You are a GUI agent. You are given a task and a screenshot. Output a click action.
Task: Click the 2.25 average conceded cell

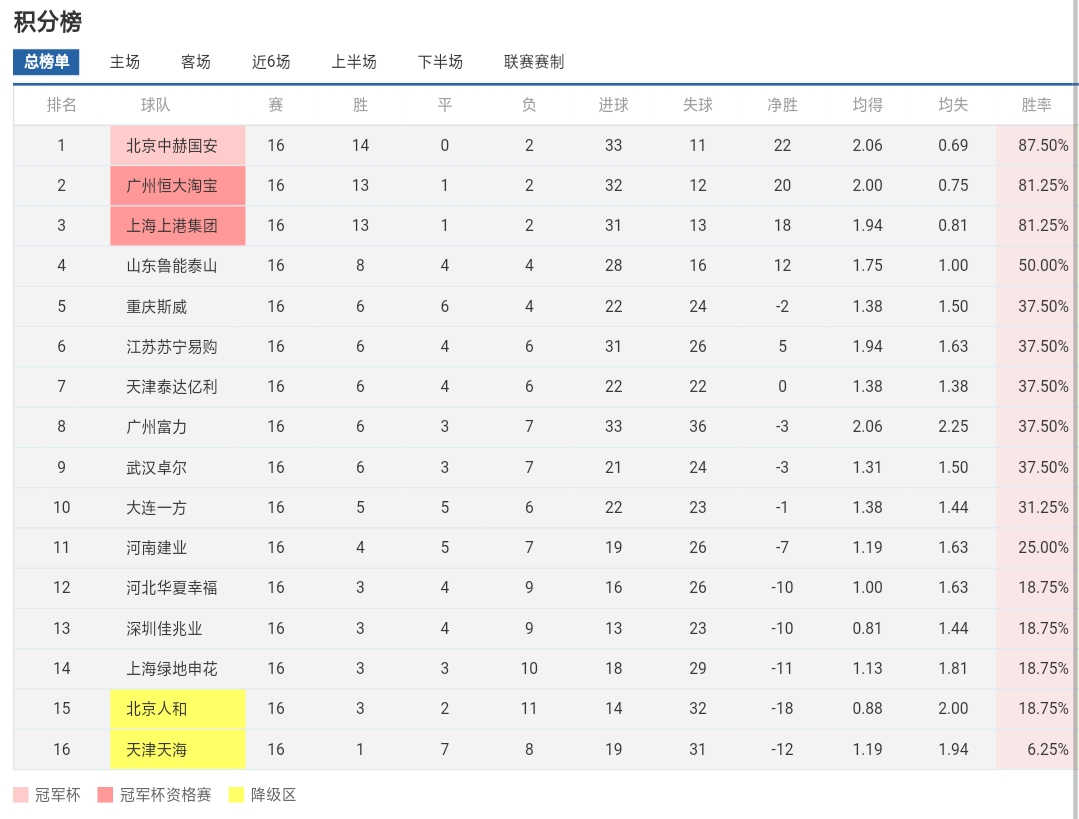click(x=953, y=426)
